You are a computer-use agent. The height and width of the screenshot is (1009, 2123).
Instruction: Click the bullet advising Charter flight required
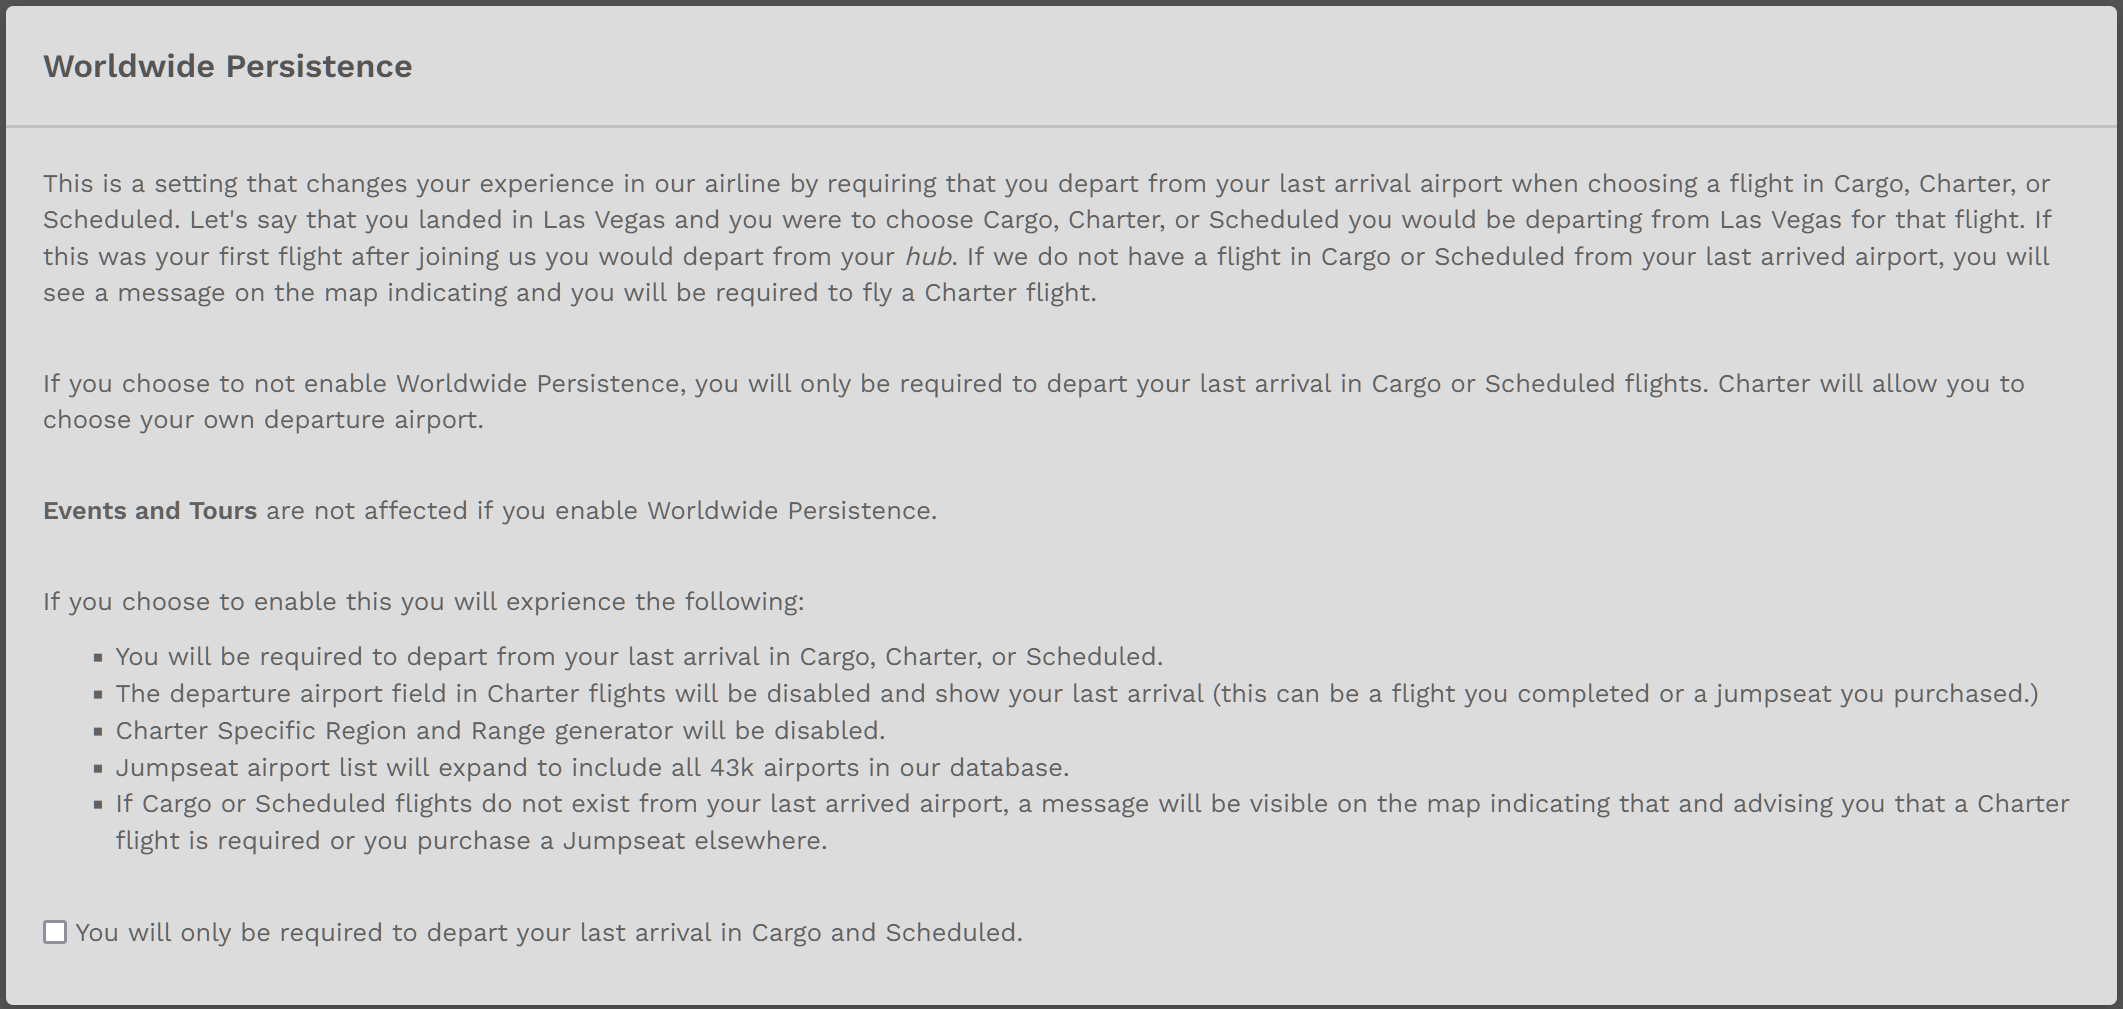1092,822
